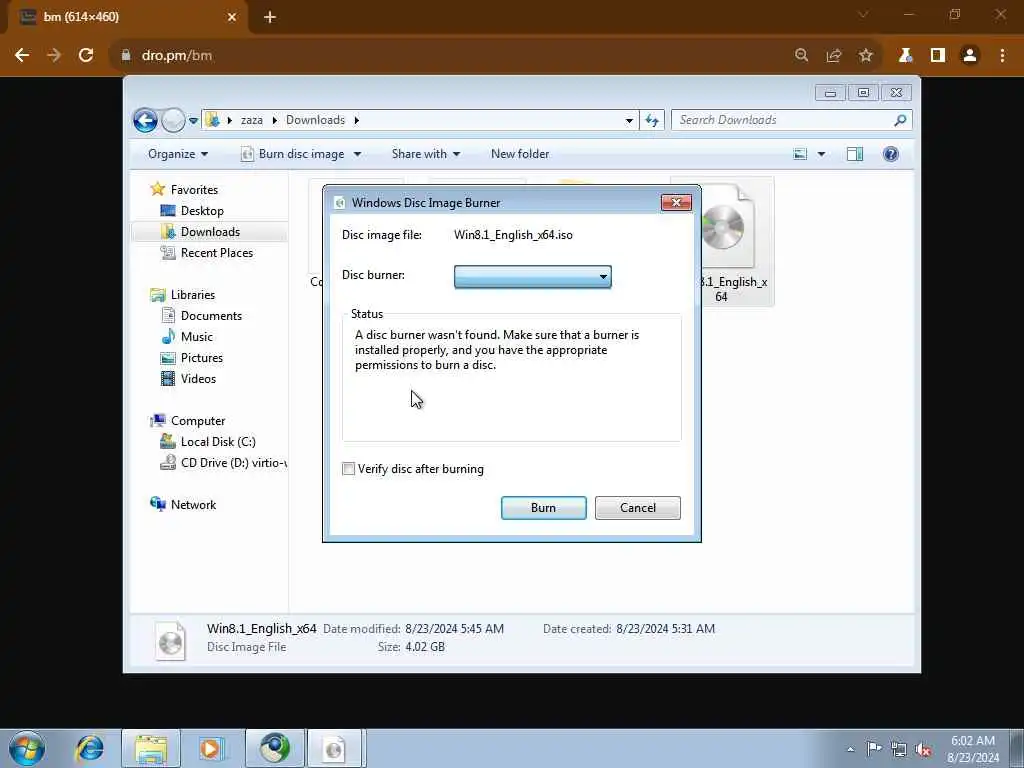Click the Chrome back arrow

point(22,56)
